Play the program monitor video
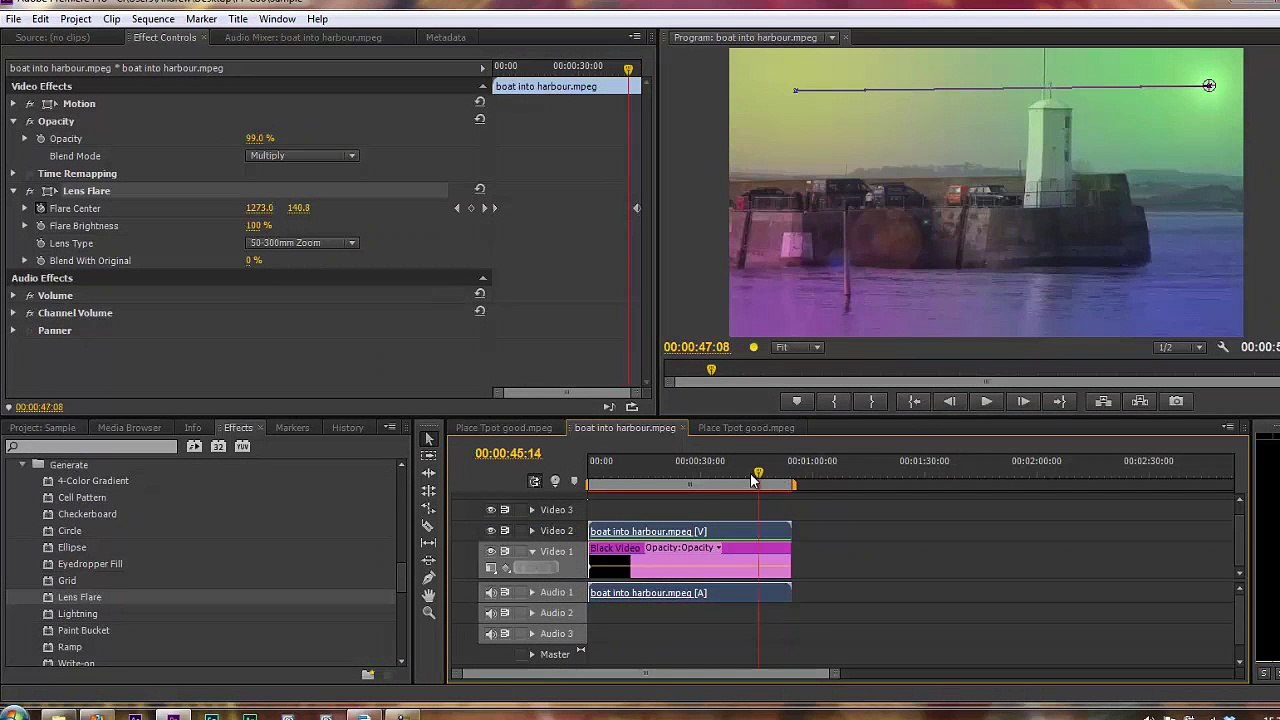 [x=986, y=401]
